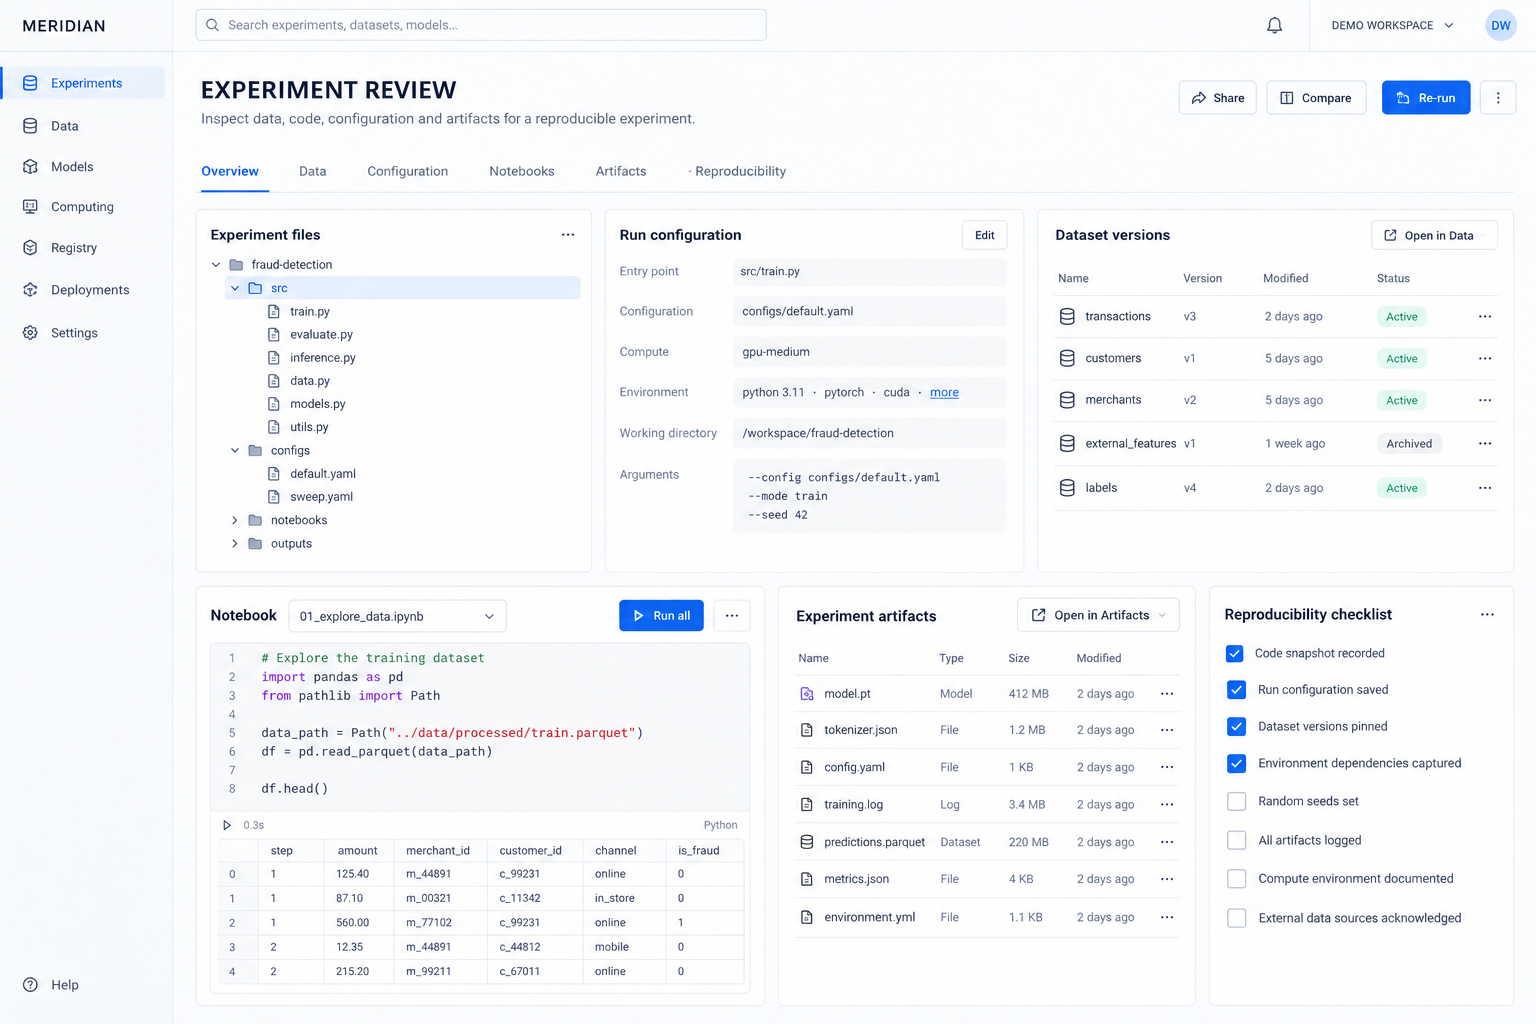Select train.py in the file tree

point(310,312)
